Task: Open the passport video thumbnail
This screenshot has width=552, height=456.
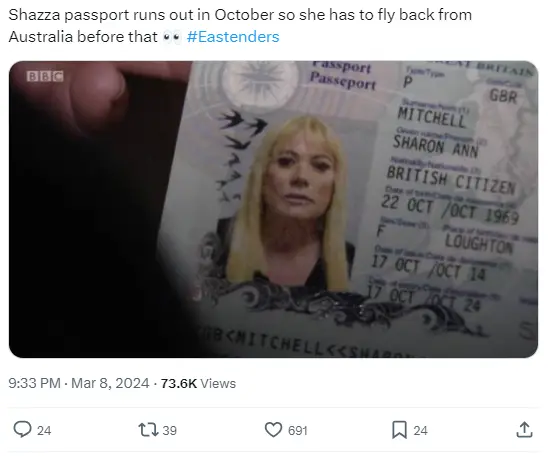Action: [273, 209]
